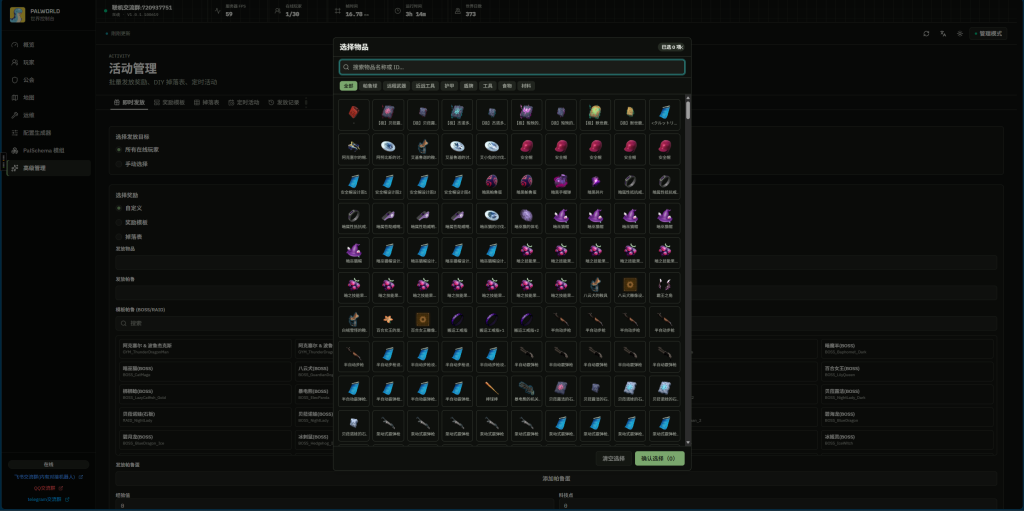
Task: Filter items by the 全部 category chip
Action: tap(348, 86)
